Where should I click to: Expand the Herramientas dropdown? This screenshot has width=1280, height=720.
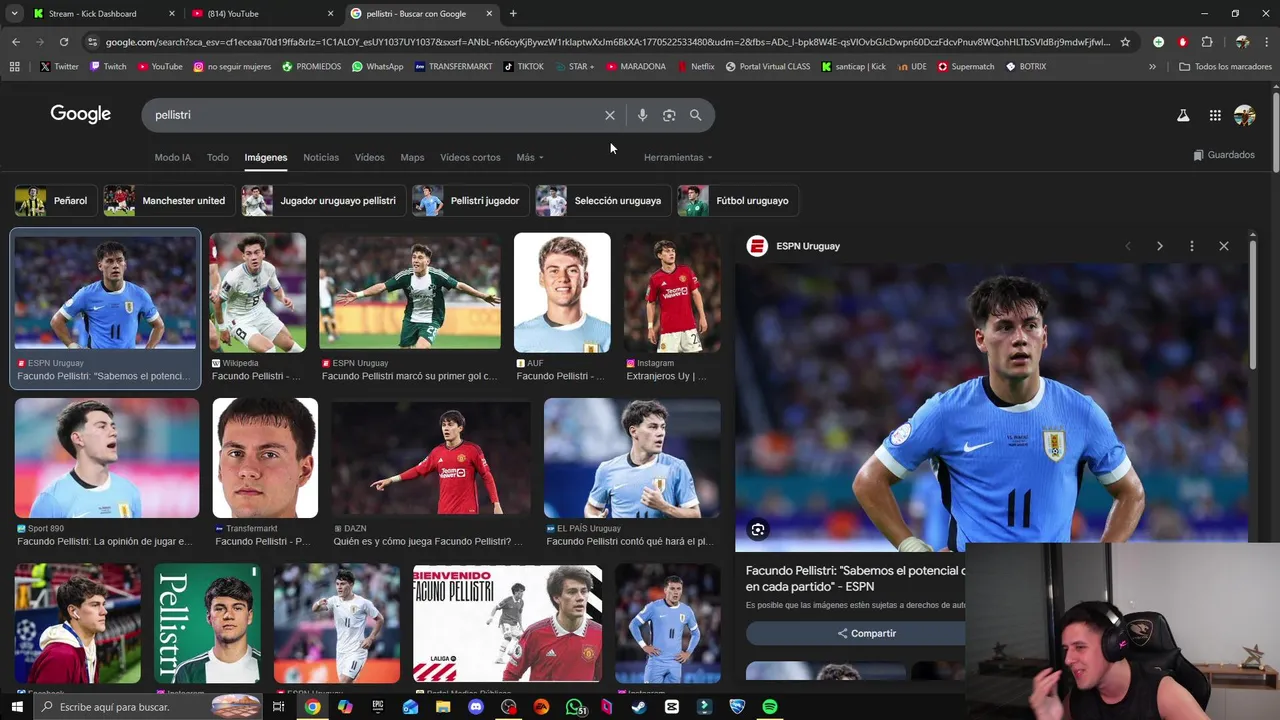coord(678,157)
